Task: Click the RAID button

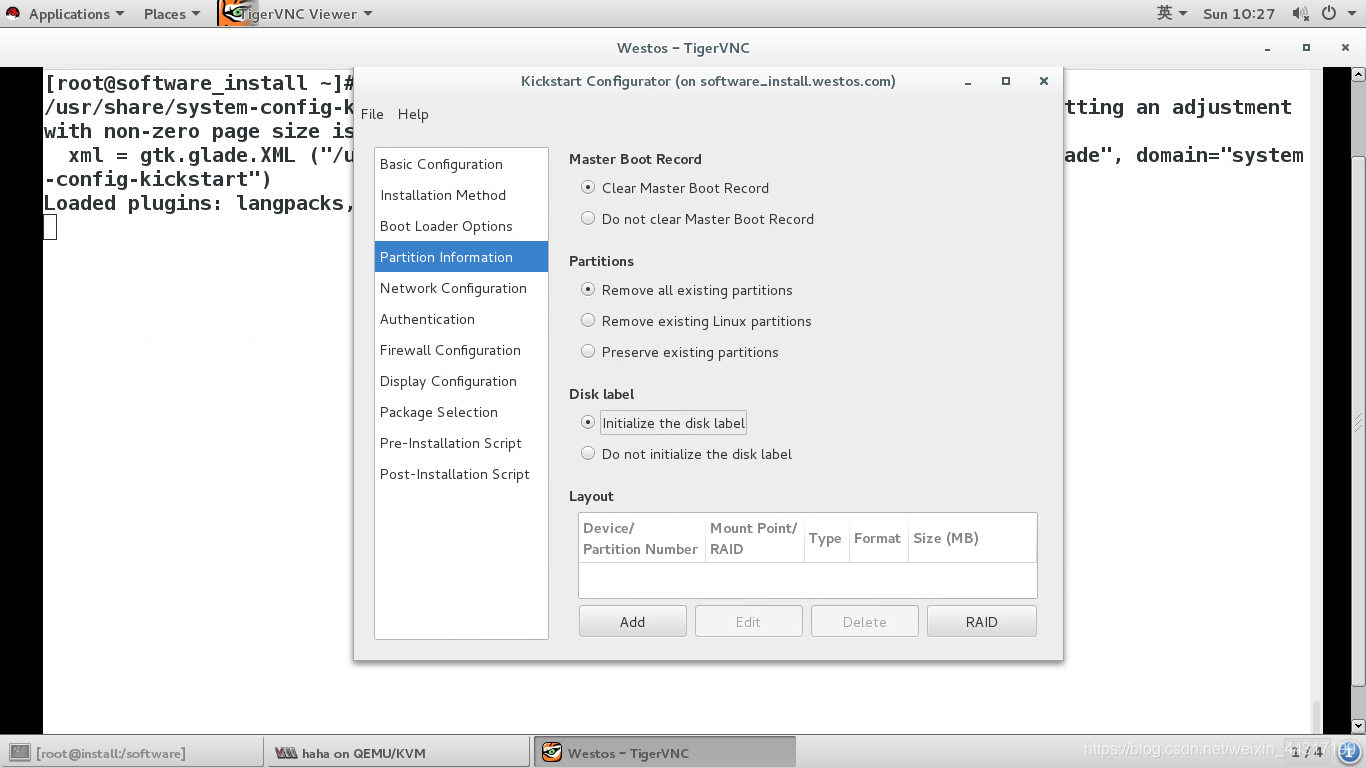Action: click(x=981, y=621)
